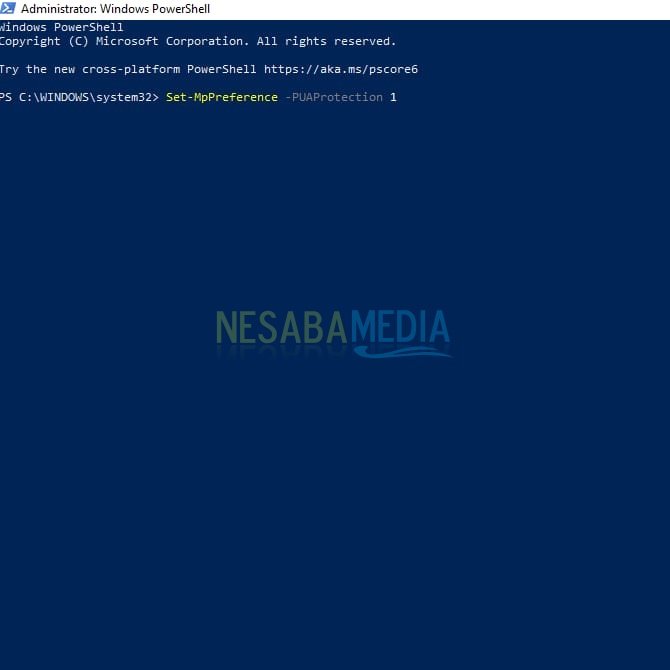Click the 'Windows PowerShell' banner line
Viewport: 670px width, 670px height.
tap(62, 27)
